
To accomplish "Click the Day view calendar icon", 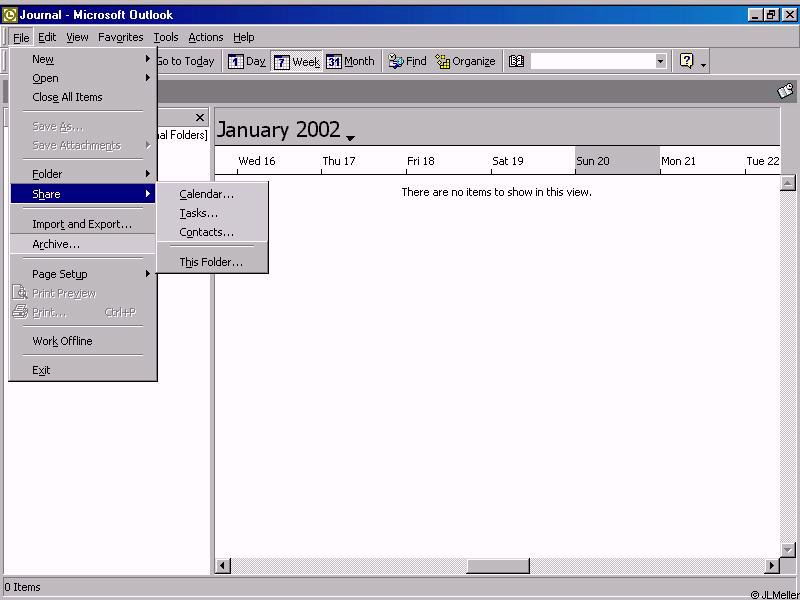I will tap(236, 62).
